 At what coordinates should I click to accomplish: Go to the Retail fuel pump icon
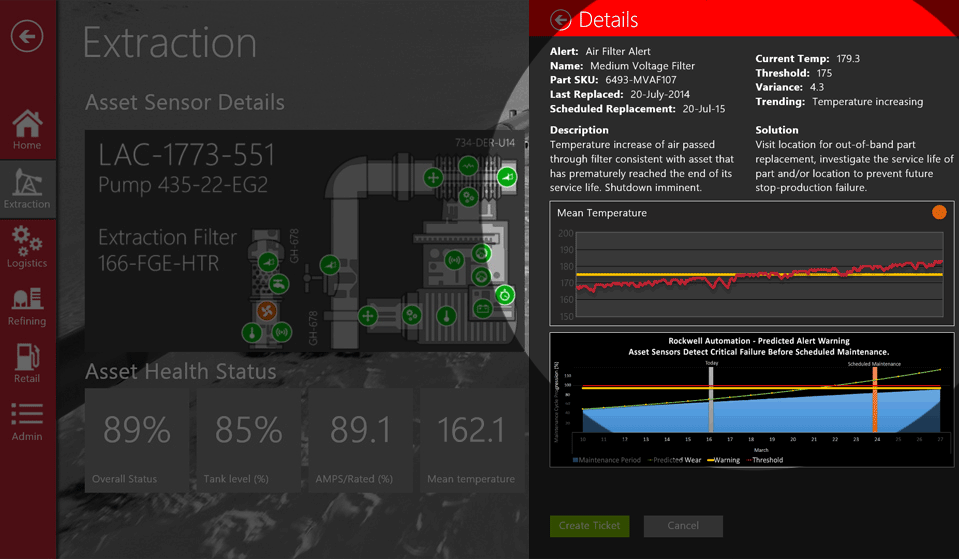click(x=27, y=362)
